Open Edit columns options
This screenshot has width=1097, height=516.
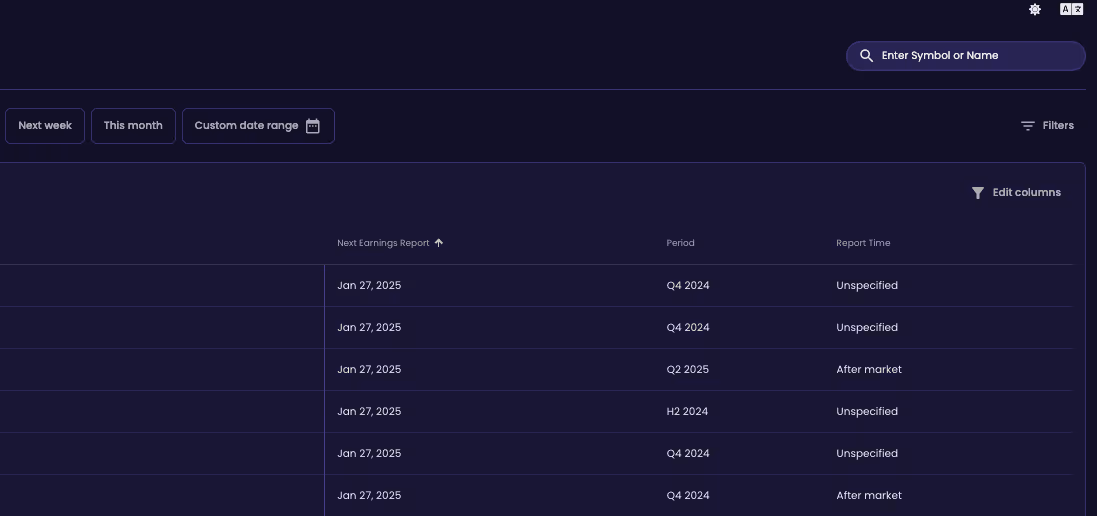point(1016,193)
